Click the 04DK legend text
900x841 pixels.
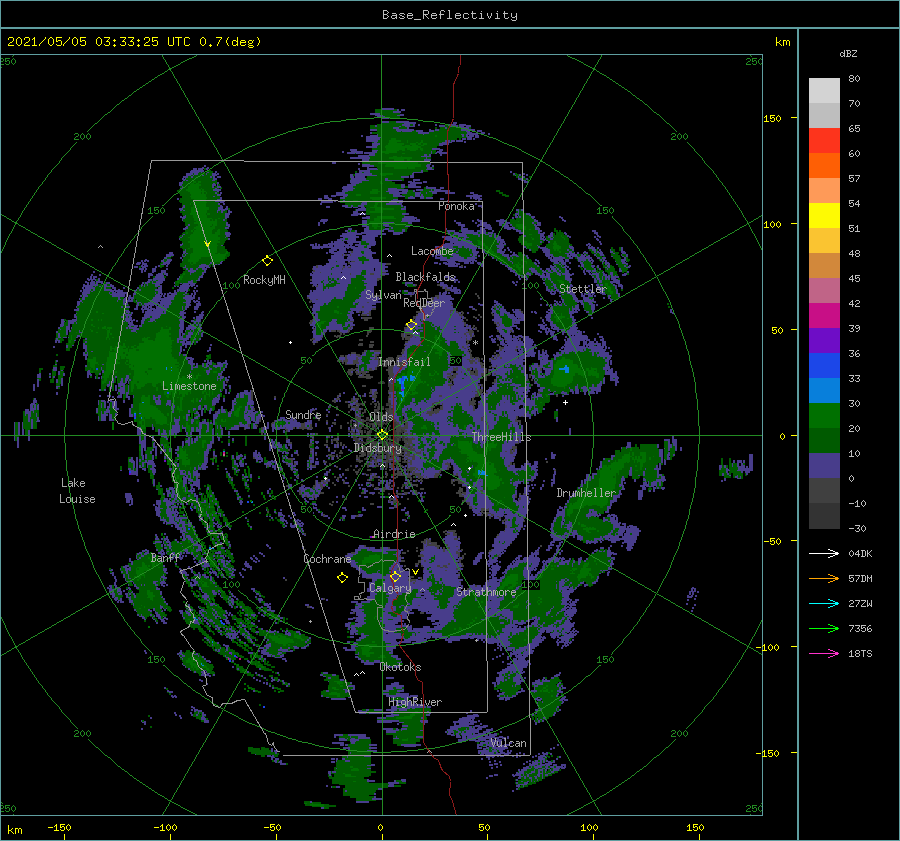point(860,553)
